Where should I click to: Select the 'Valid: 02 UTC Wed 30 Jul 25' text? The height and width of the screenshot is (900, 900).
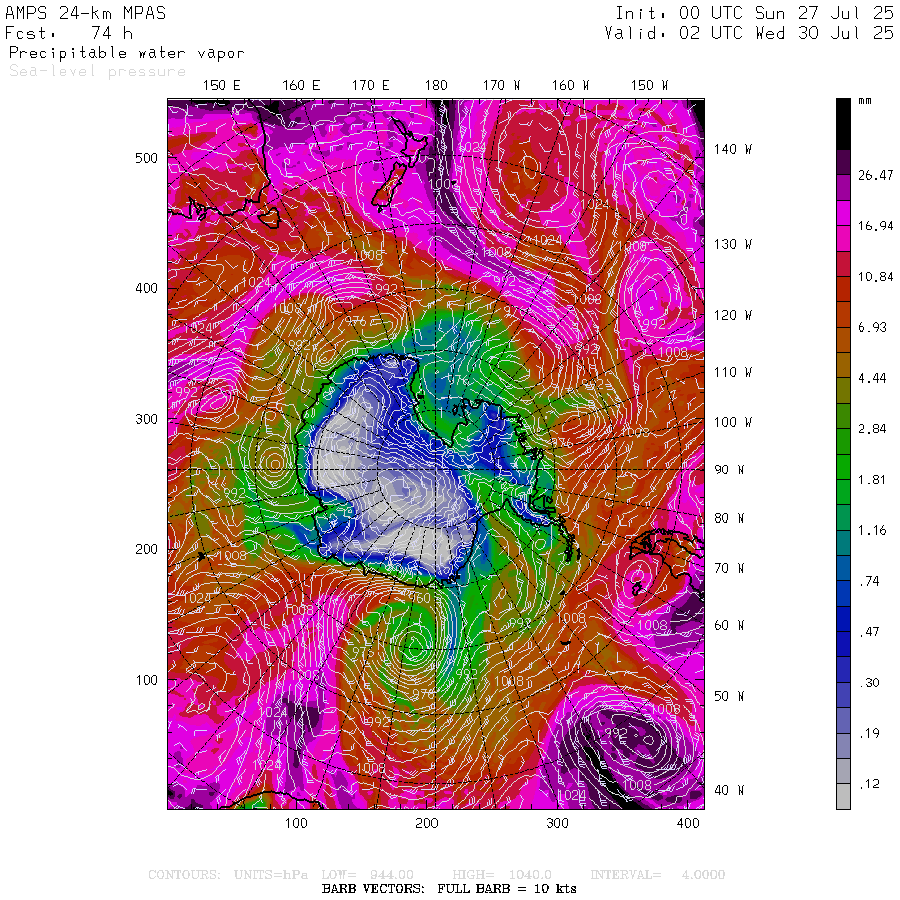pyautogui.click(x=749, y=33)
